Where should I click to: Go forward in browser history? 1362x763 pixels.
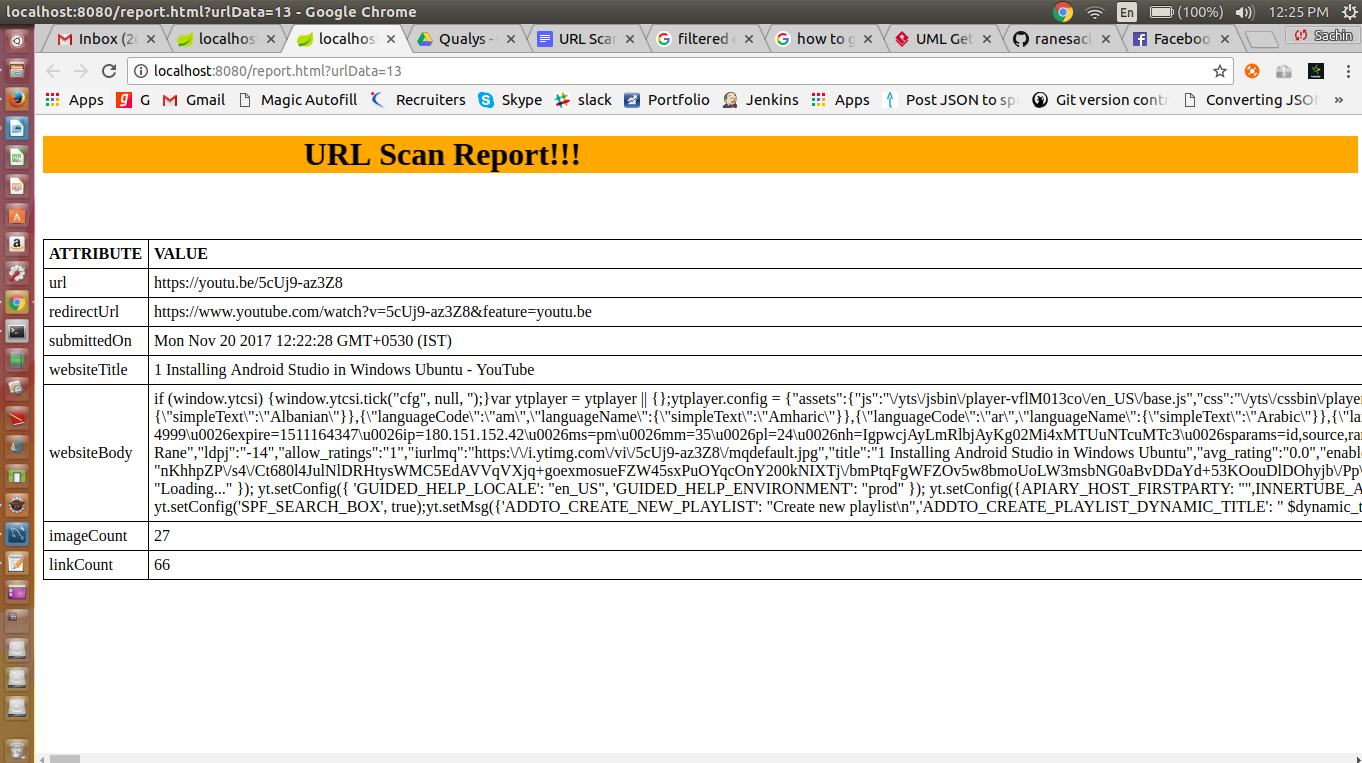[x=81, y=71]
